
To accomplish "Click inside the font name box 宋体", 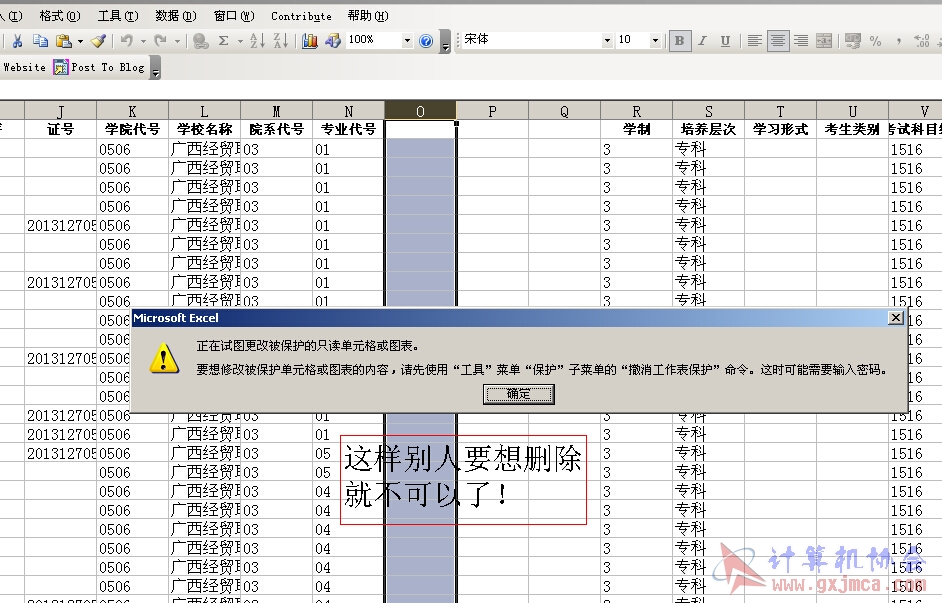I will coord(532,40).
